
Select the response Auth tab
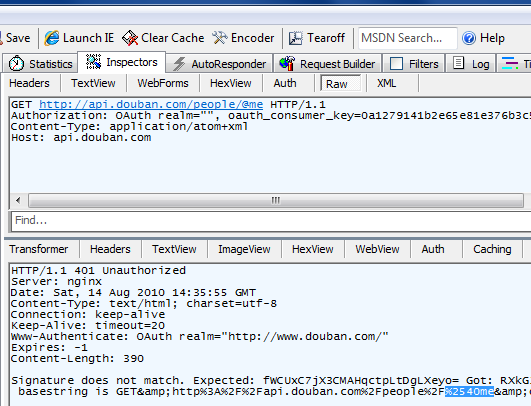[433, 249]
